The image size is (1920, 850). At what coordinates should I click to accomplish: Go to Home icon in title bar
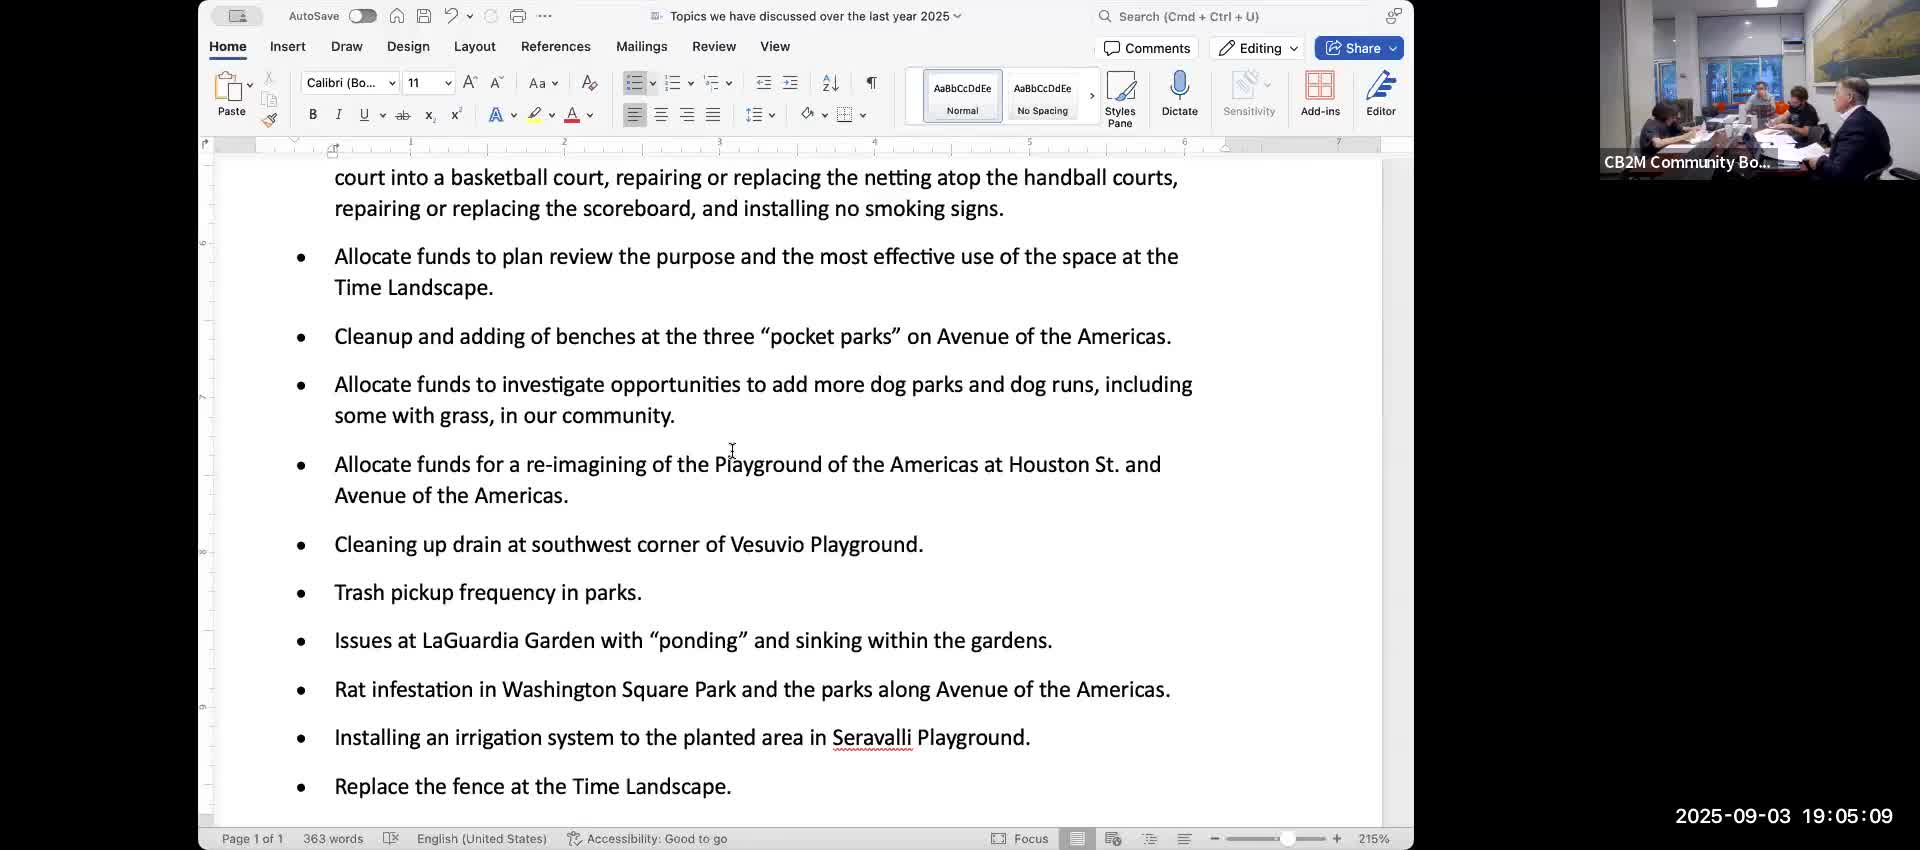(x=397, y=16)
